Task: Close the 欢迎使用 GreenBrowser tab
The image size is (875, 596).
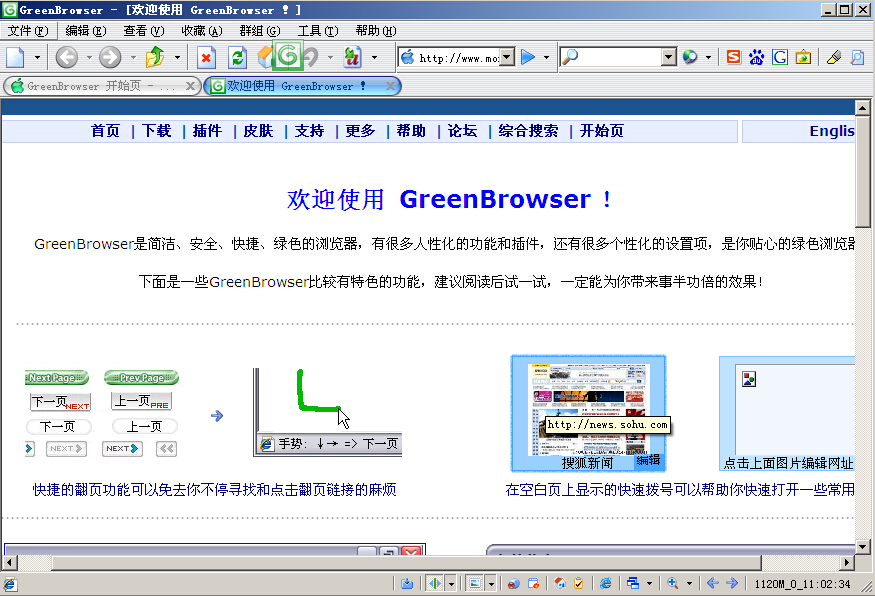Action: 391,86
